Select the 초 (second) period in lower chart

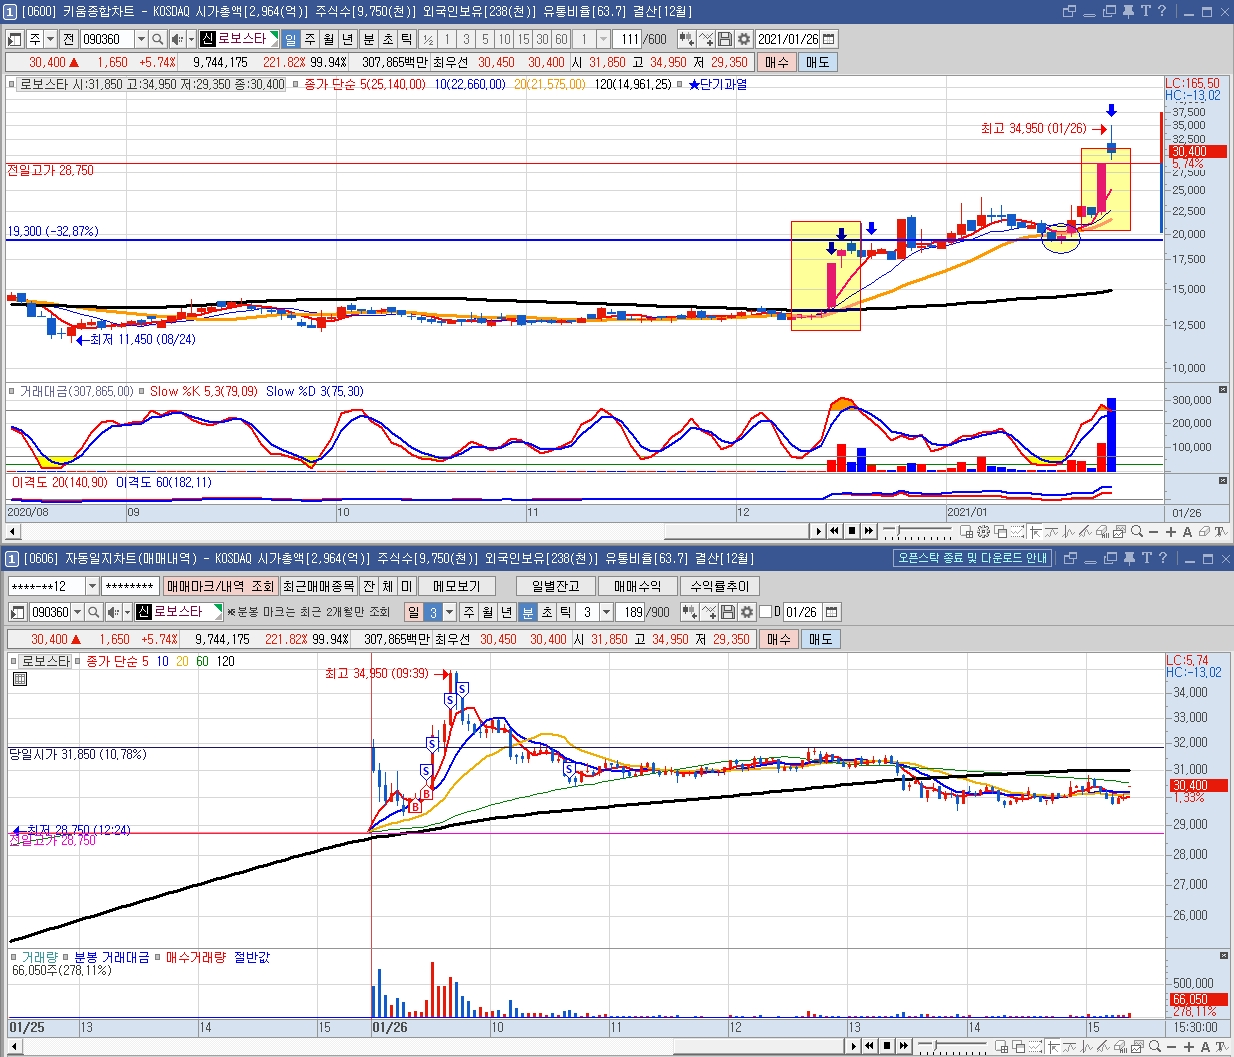pos(547,612)
